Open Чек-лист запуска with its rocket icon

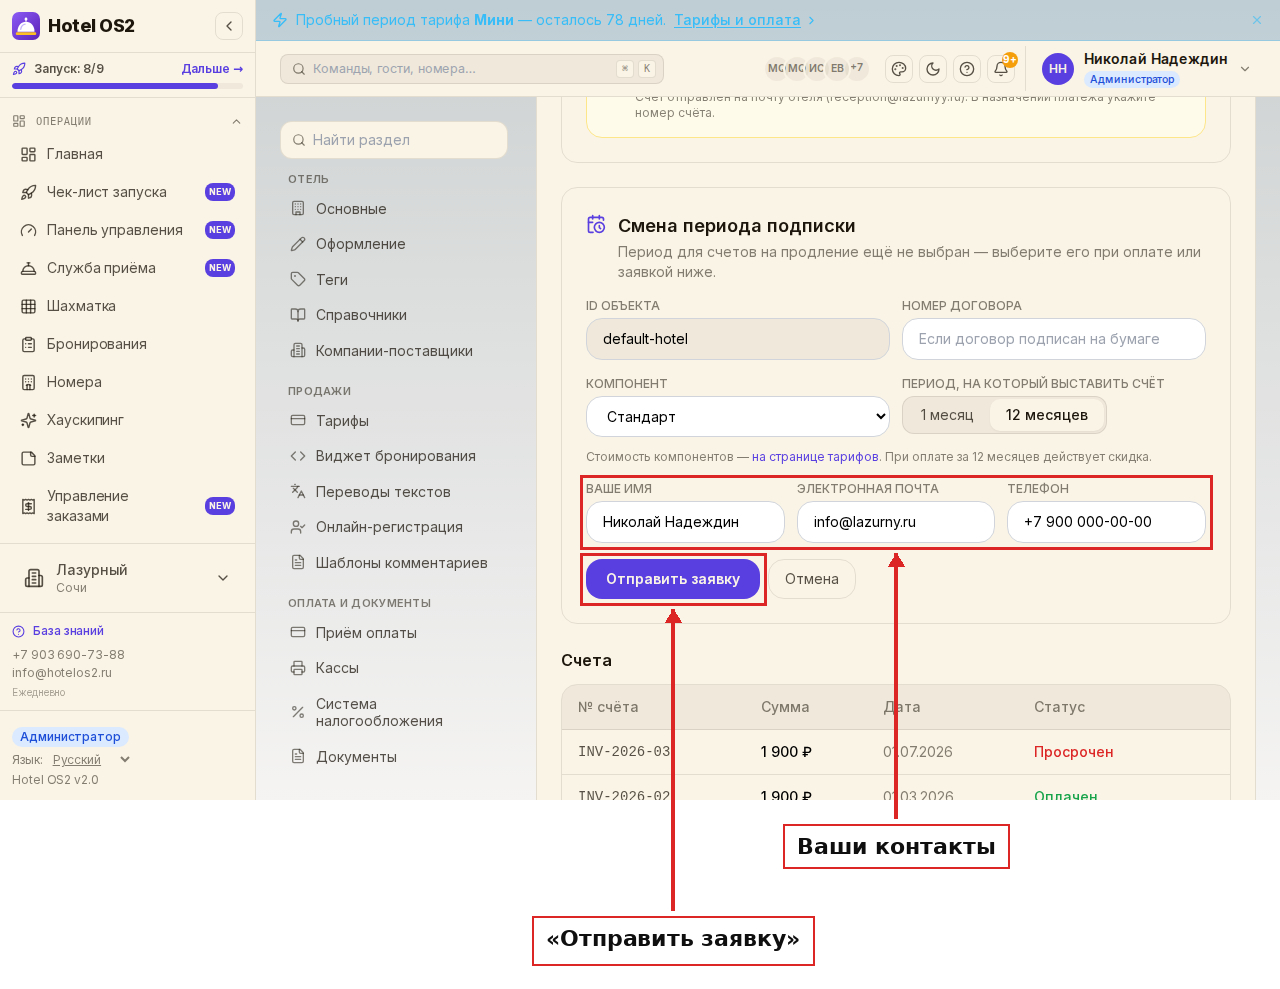[127, 192]
